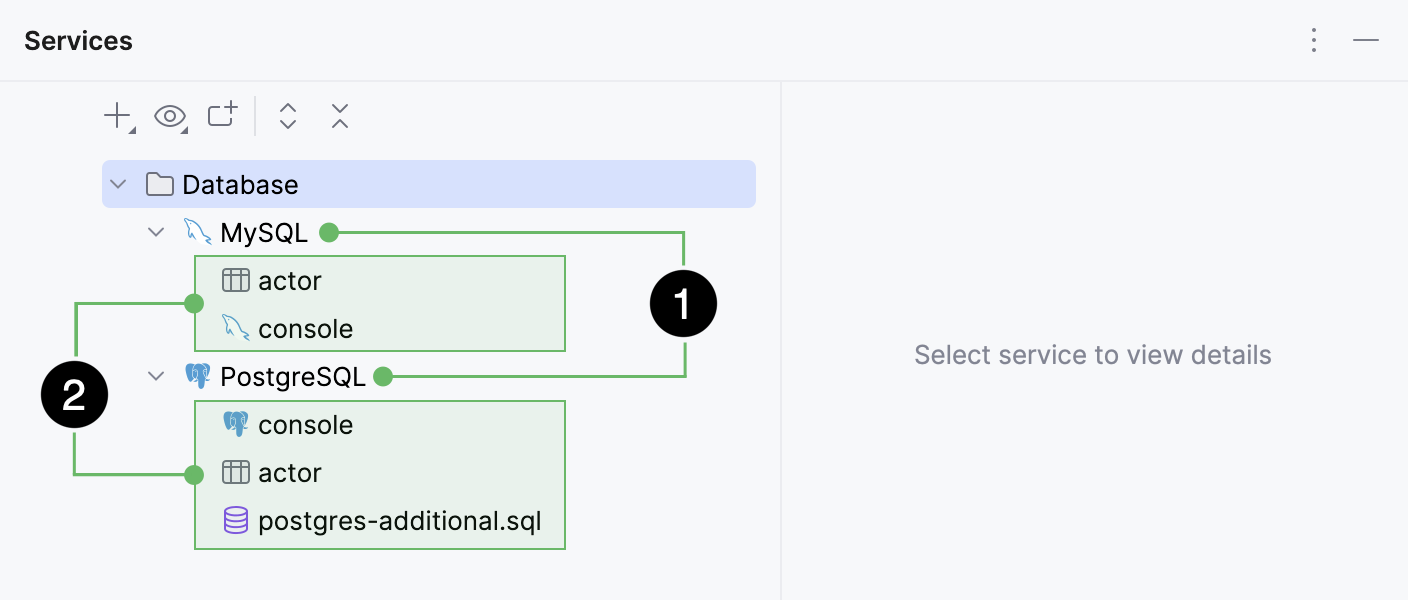Collapse all nodes with the collapse-all button
The width and height of the screenshot is (1408, 600).
tap(339, 117)
